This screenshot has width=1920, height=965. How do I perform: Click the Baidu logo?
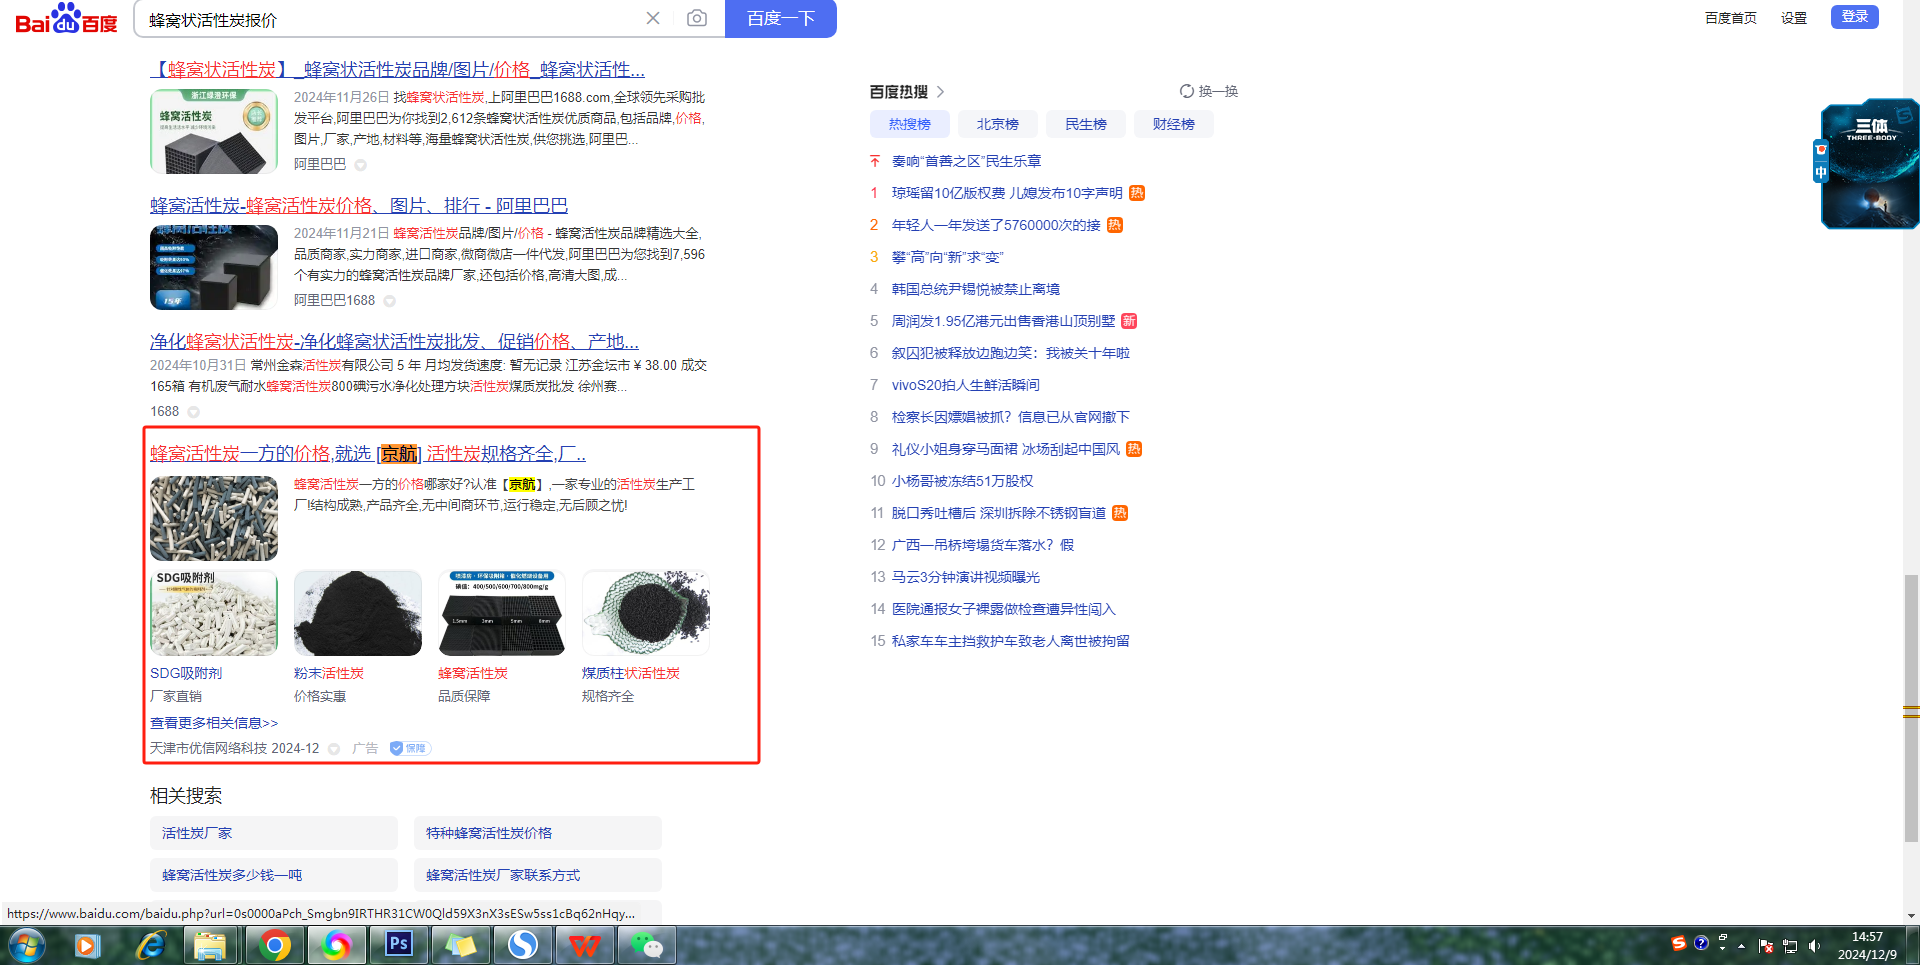(x=66, y=19)
